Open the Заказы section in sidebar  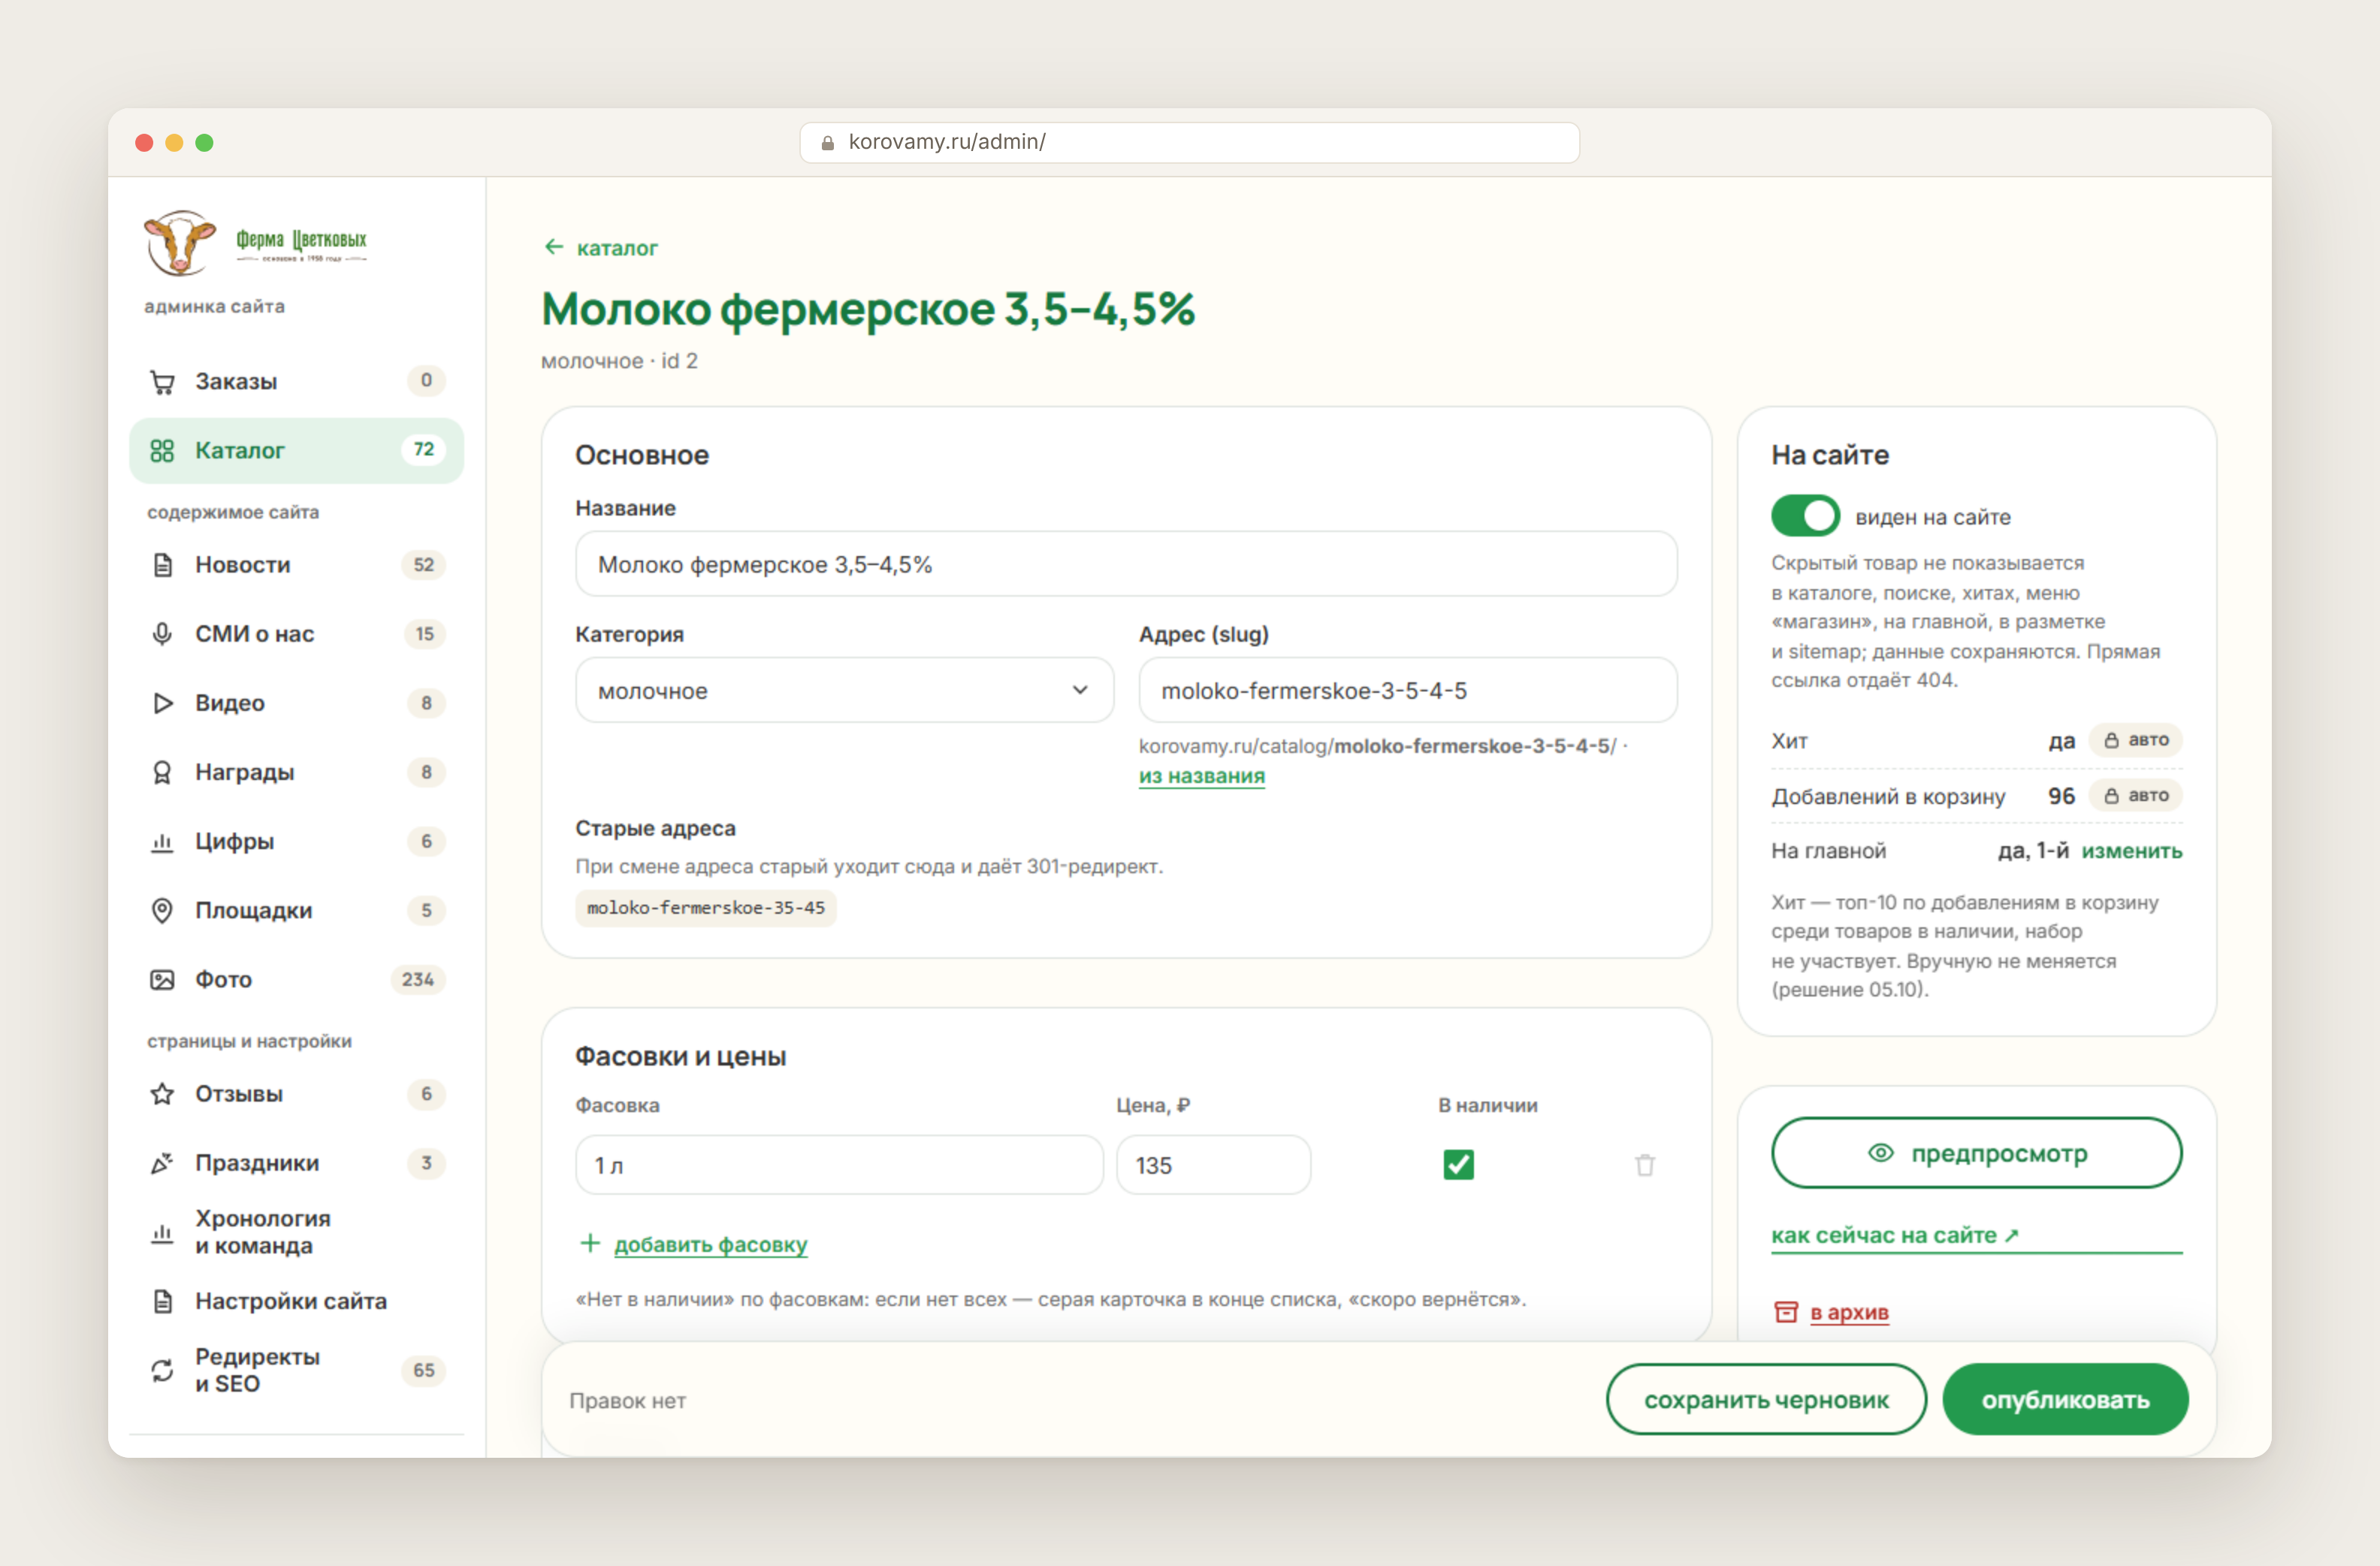[x=296, y=381]
